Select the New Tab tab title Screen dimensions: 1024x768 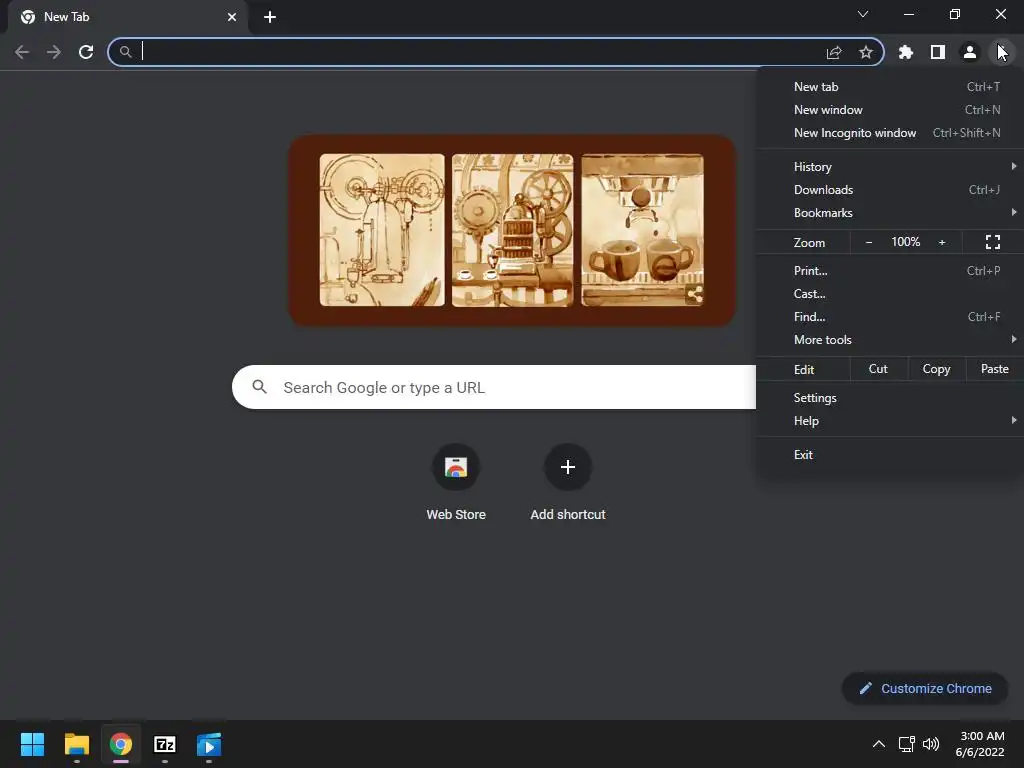pos(67,17)
